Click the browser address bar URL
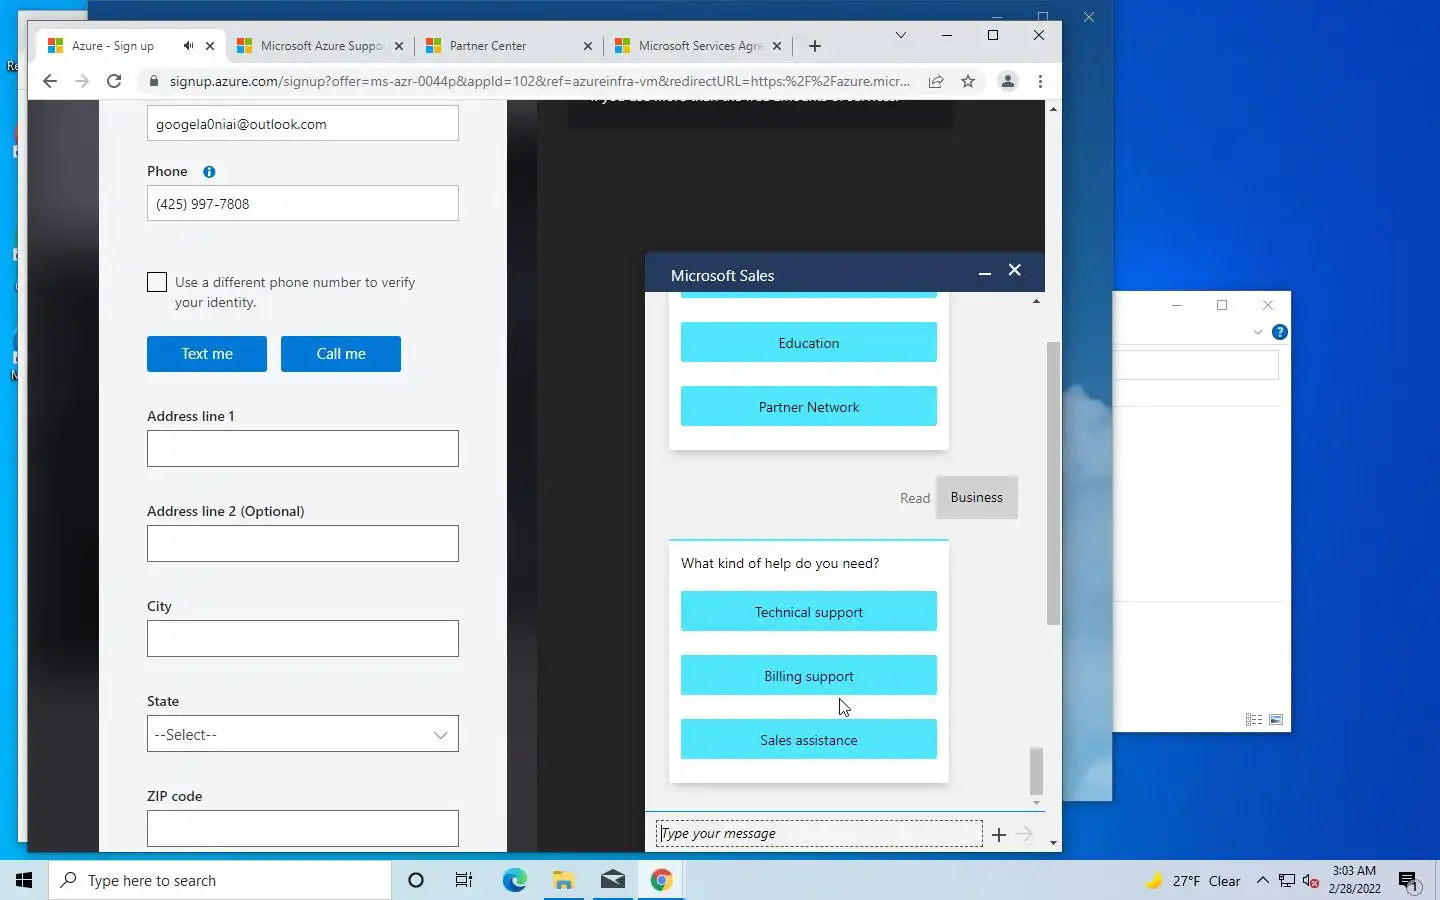Viewport: 1440px width, 900px height. click(540, 82)
